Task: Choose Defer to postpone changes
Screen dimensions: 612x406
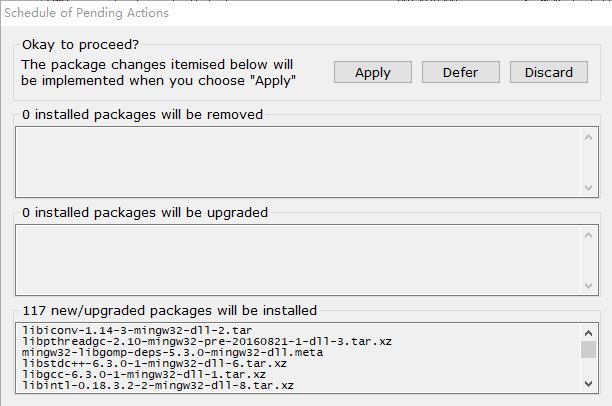Action: pos(461,72)
